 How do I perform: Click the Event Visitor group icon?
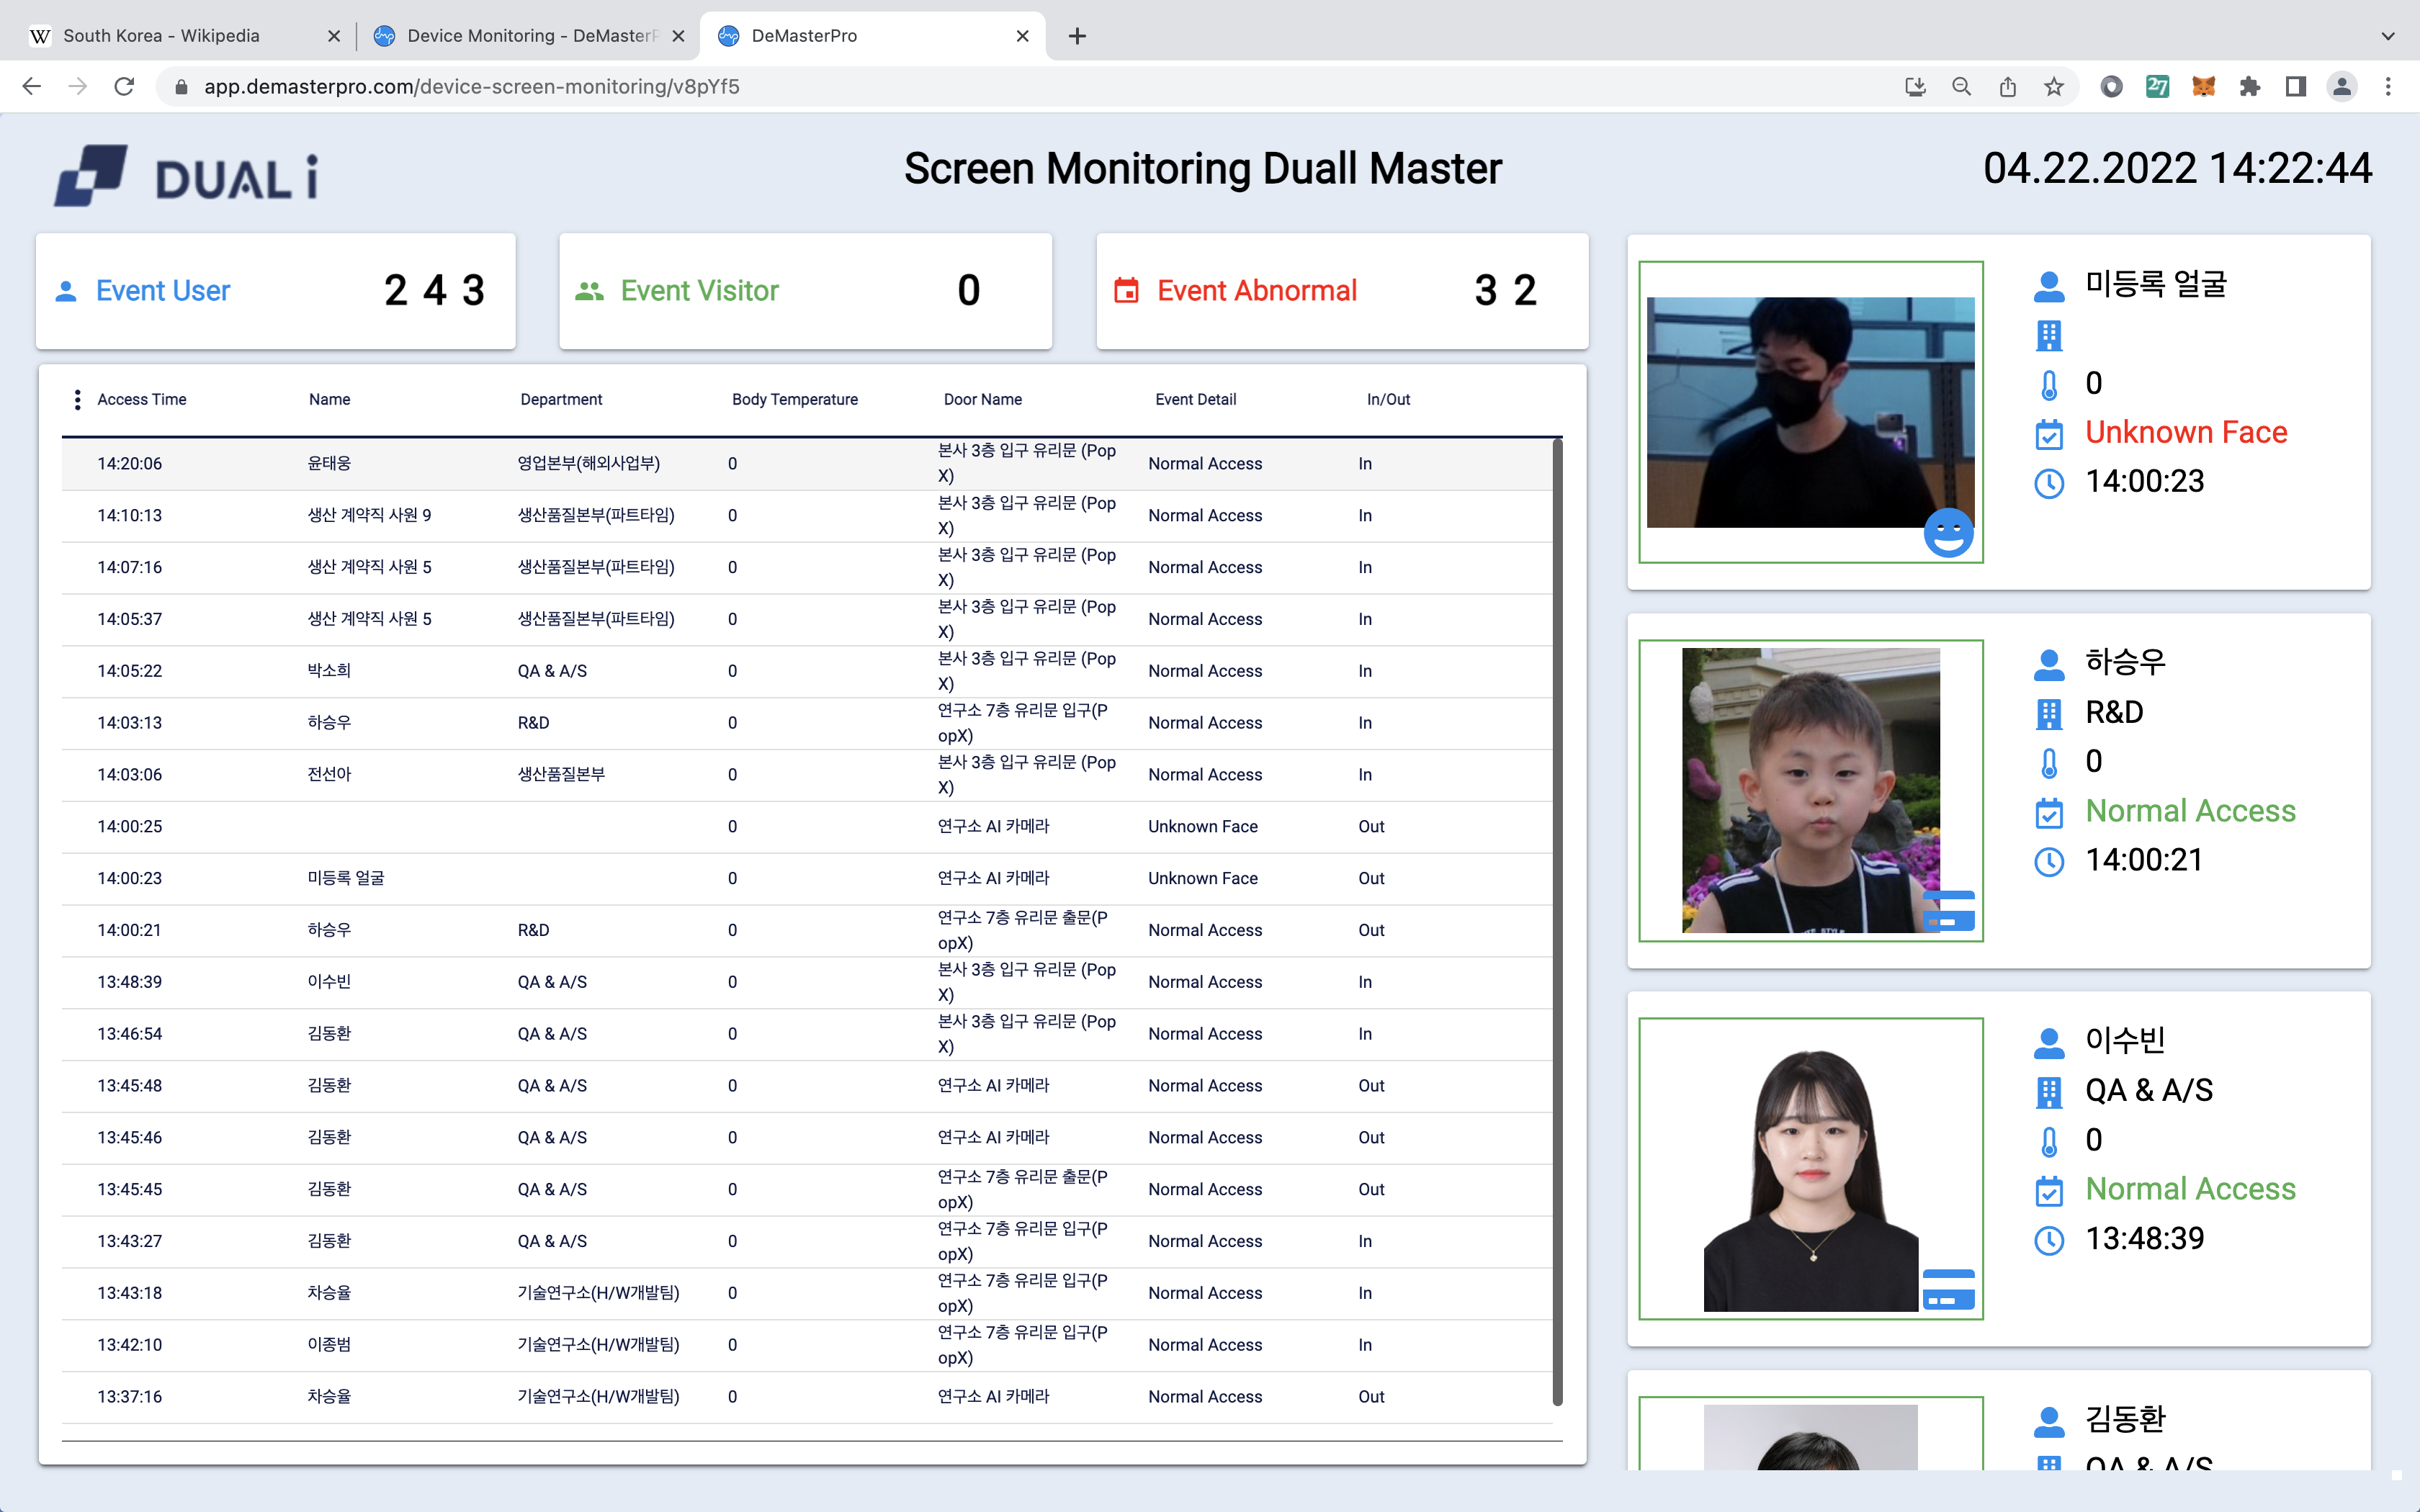589,291
